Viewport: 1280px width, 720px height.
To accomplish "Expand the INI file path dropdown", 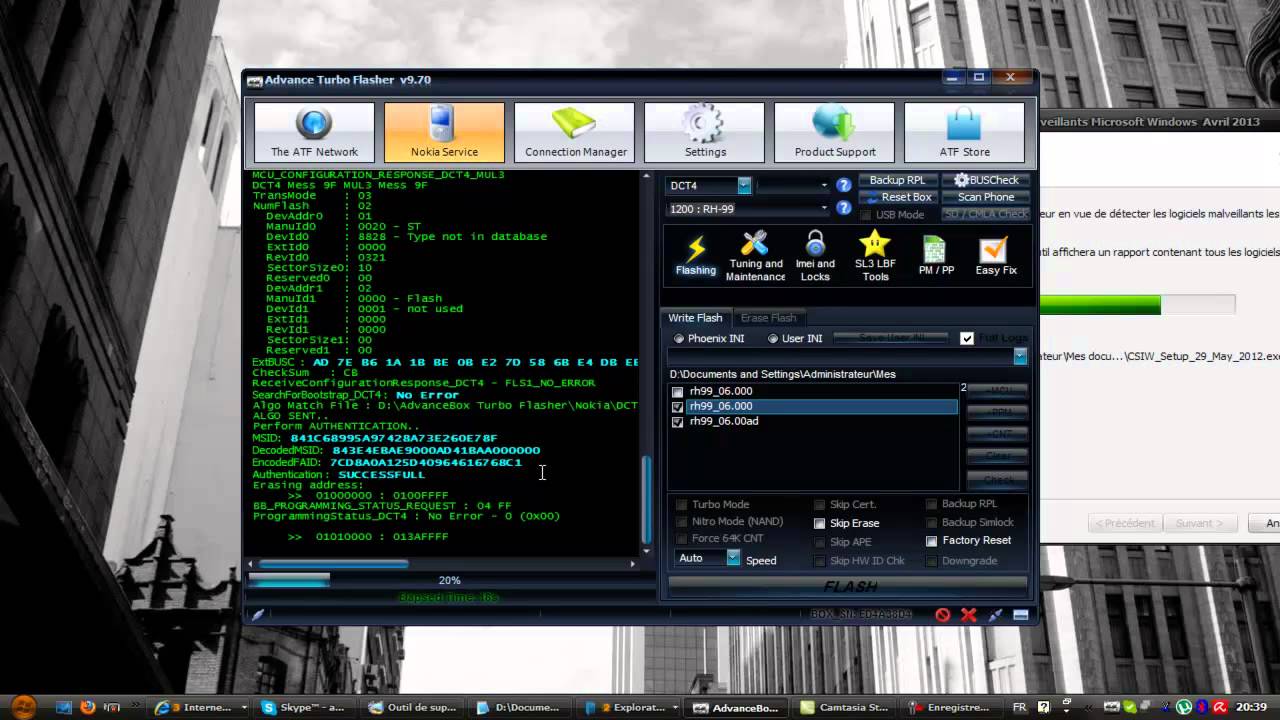I will pyautogui.click(x=1020, y=356).
